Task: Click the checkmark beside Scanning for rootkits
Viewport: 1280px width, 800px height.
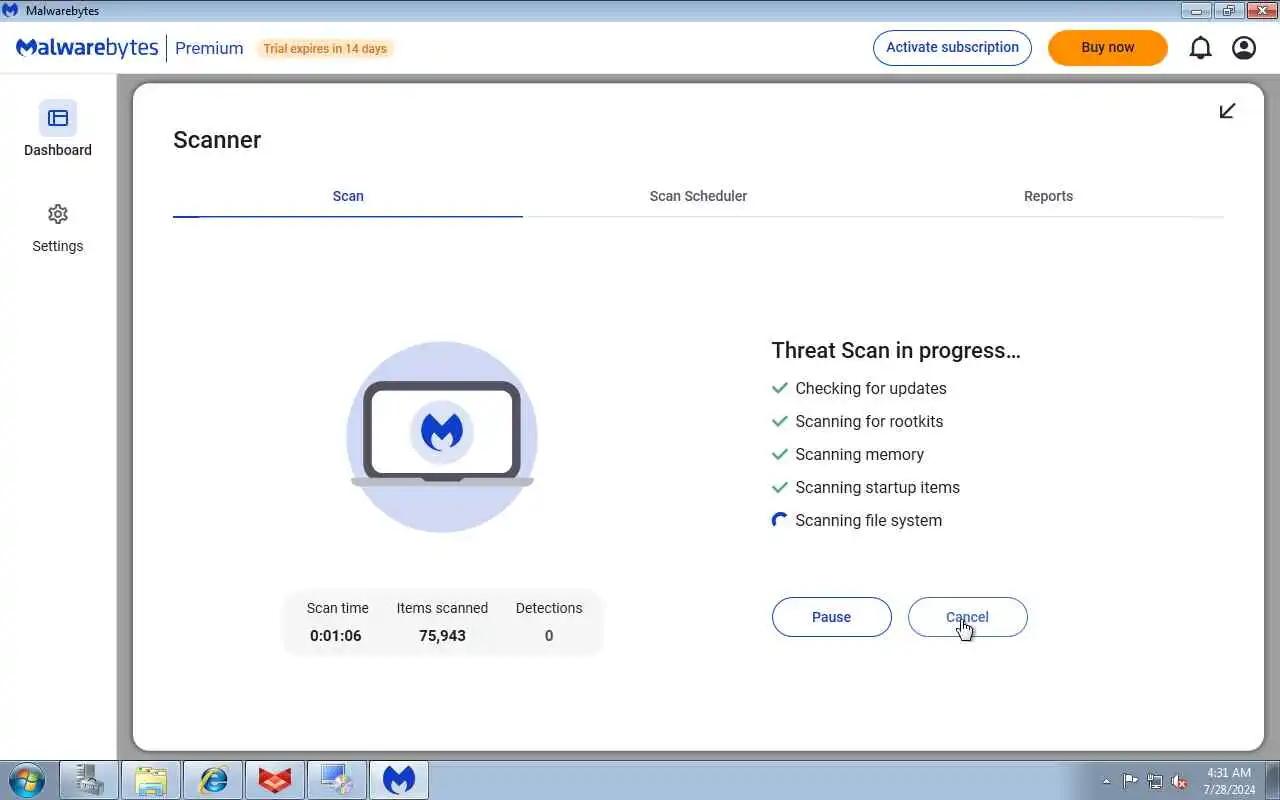Action: pyautogui.click(x=780, y=421)
